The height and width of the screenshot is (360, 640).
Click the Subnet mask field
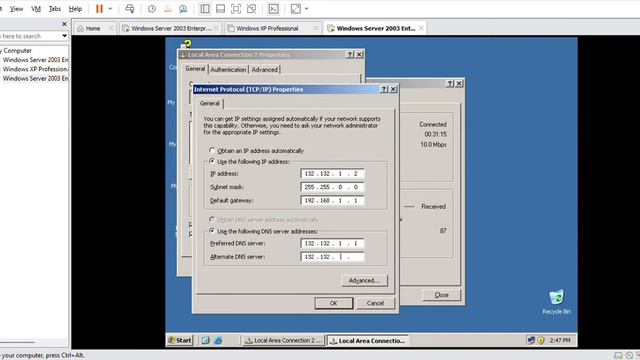(332, 187)
